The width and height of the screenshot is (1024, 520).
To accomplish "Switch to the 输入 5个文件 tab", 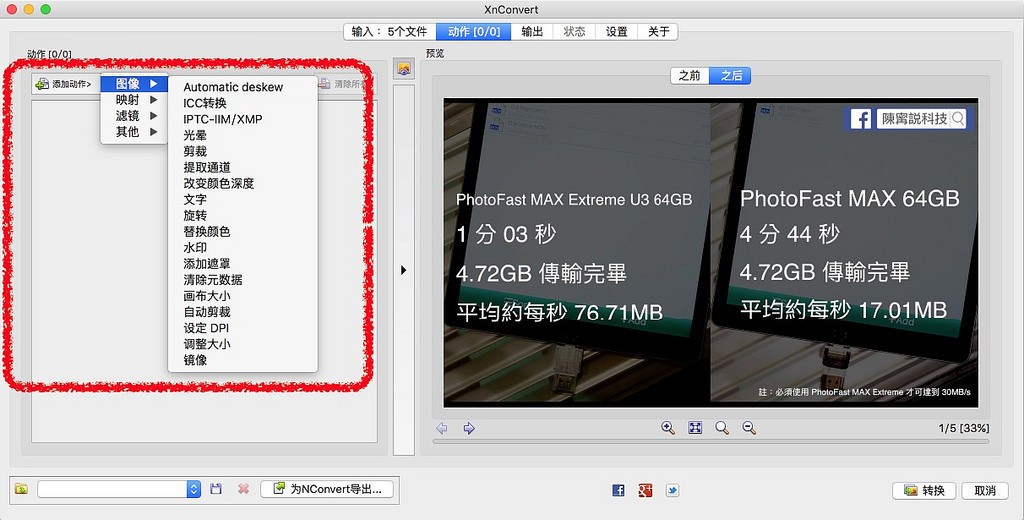I will click(x=390, y=31).
